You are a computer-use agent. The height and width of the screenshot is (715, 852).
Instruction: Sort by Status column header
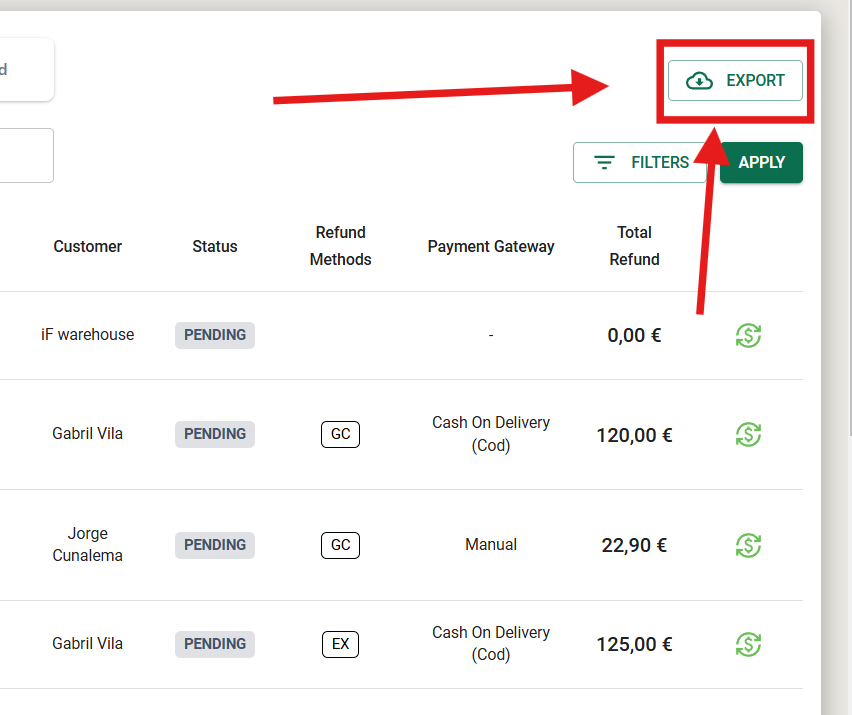pos(215,247)
